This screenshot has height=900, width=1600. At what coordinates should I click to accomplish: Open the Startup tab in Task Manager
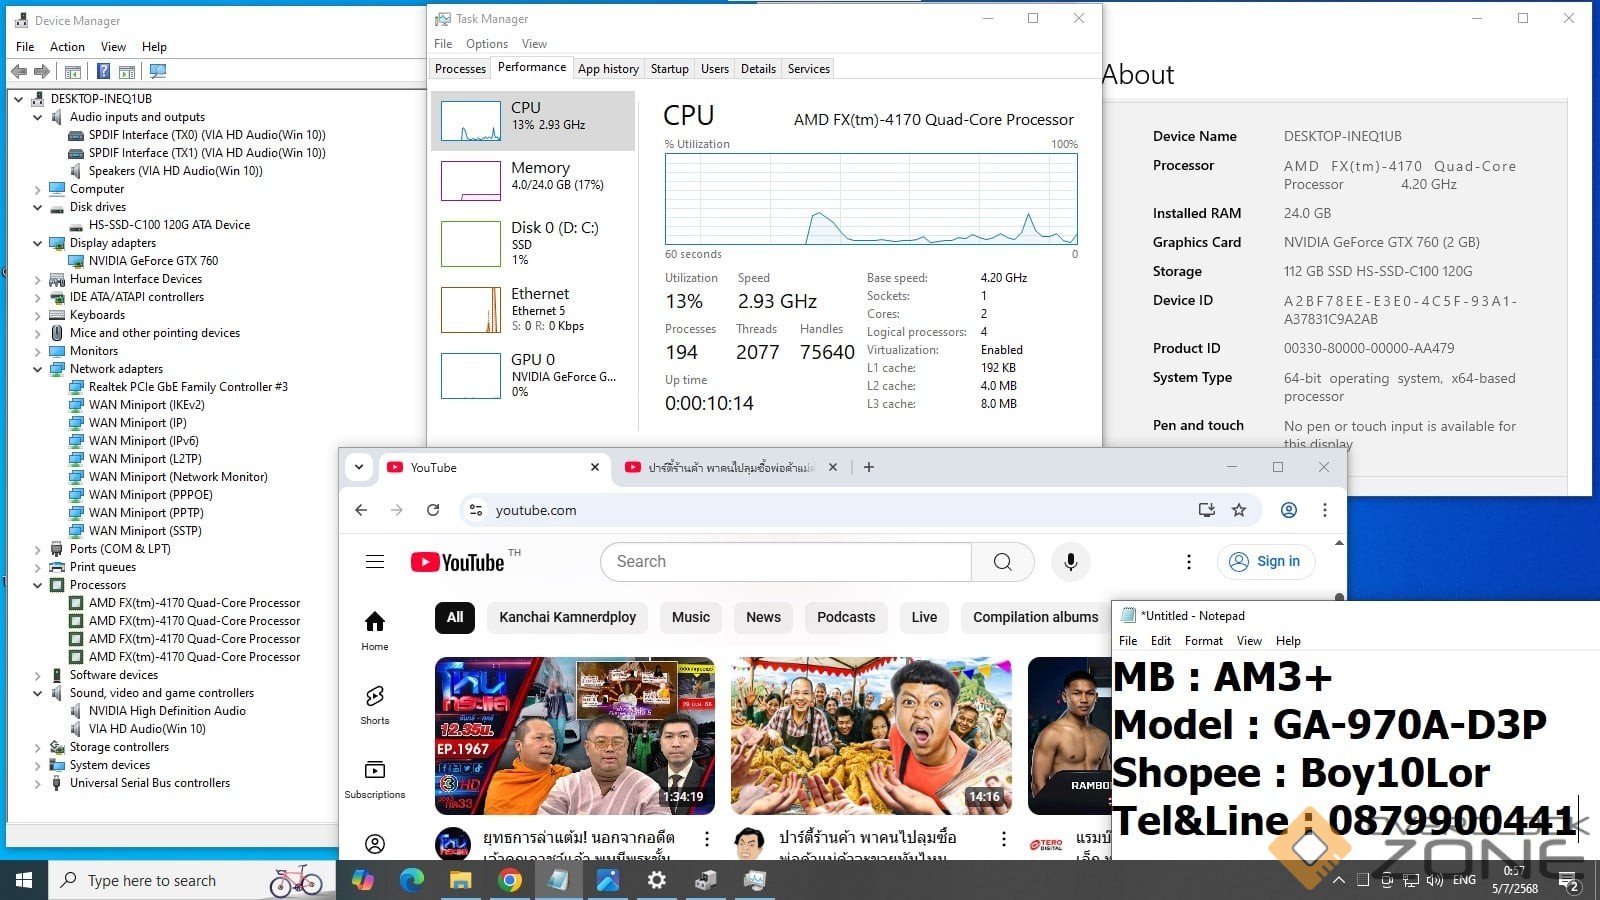pos(669,69)
